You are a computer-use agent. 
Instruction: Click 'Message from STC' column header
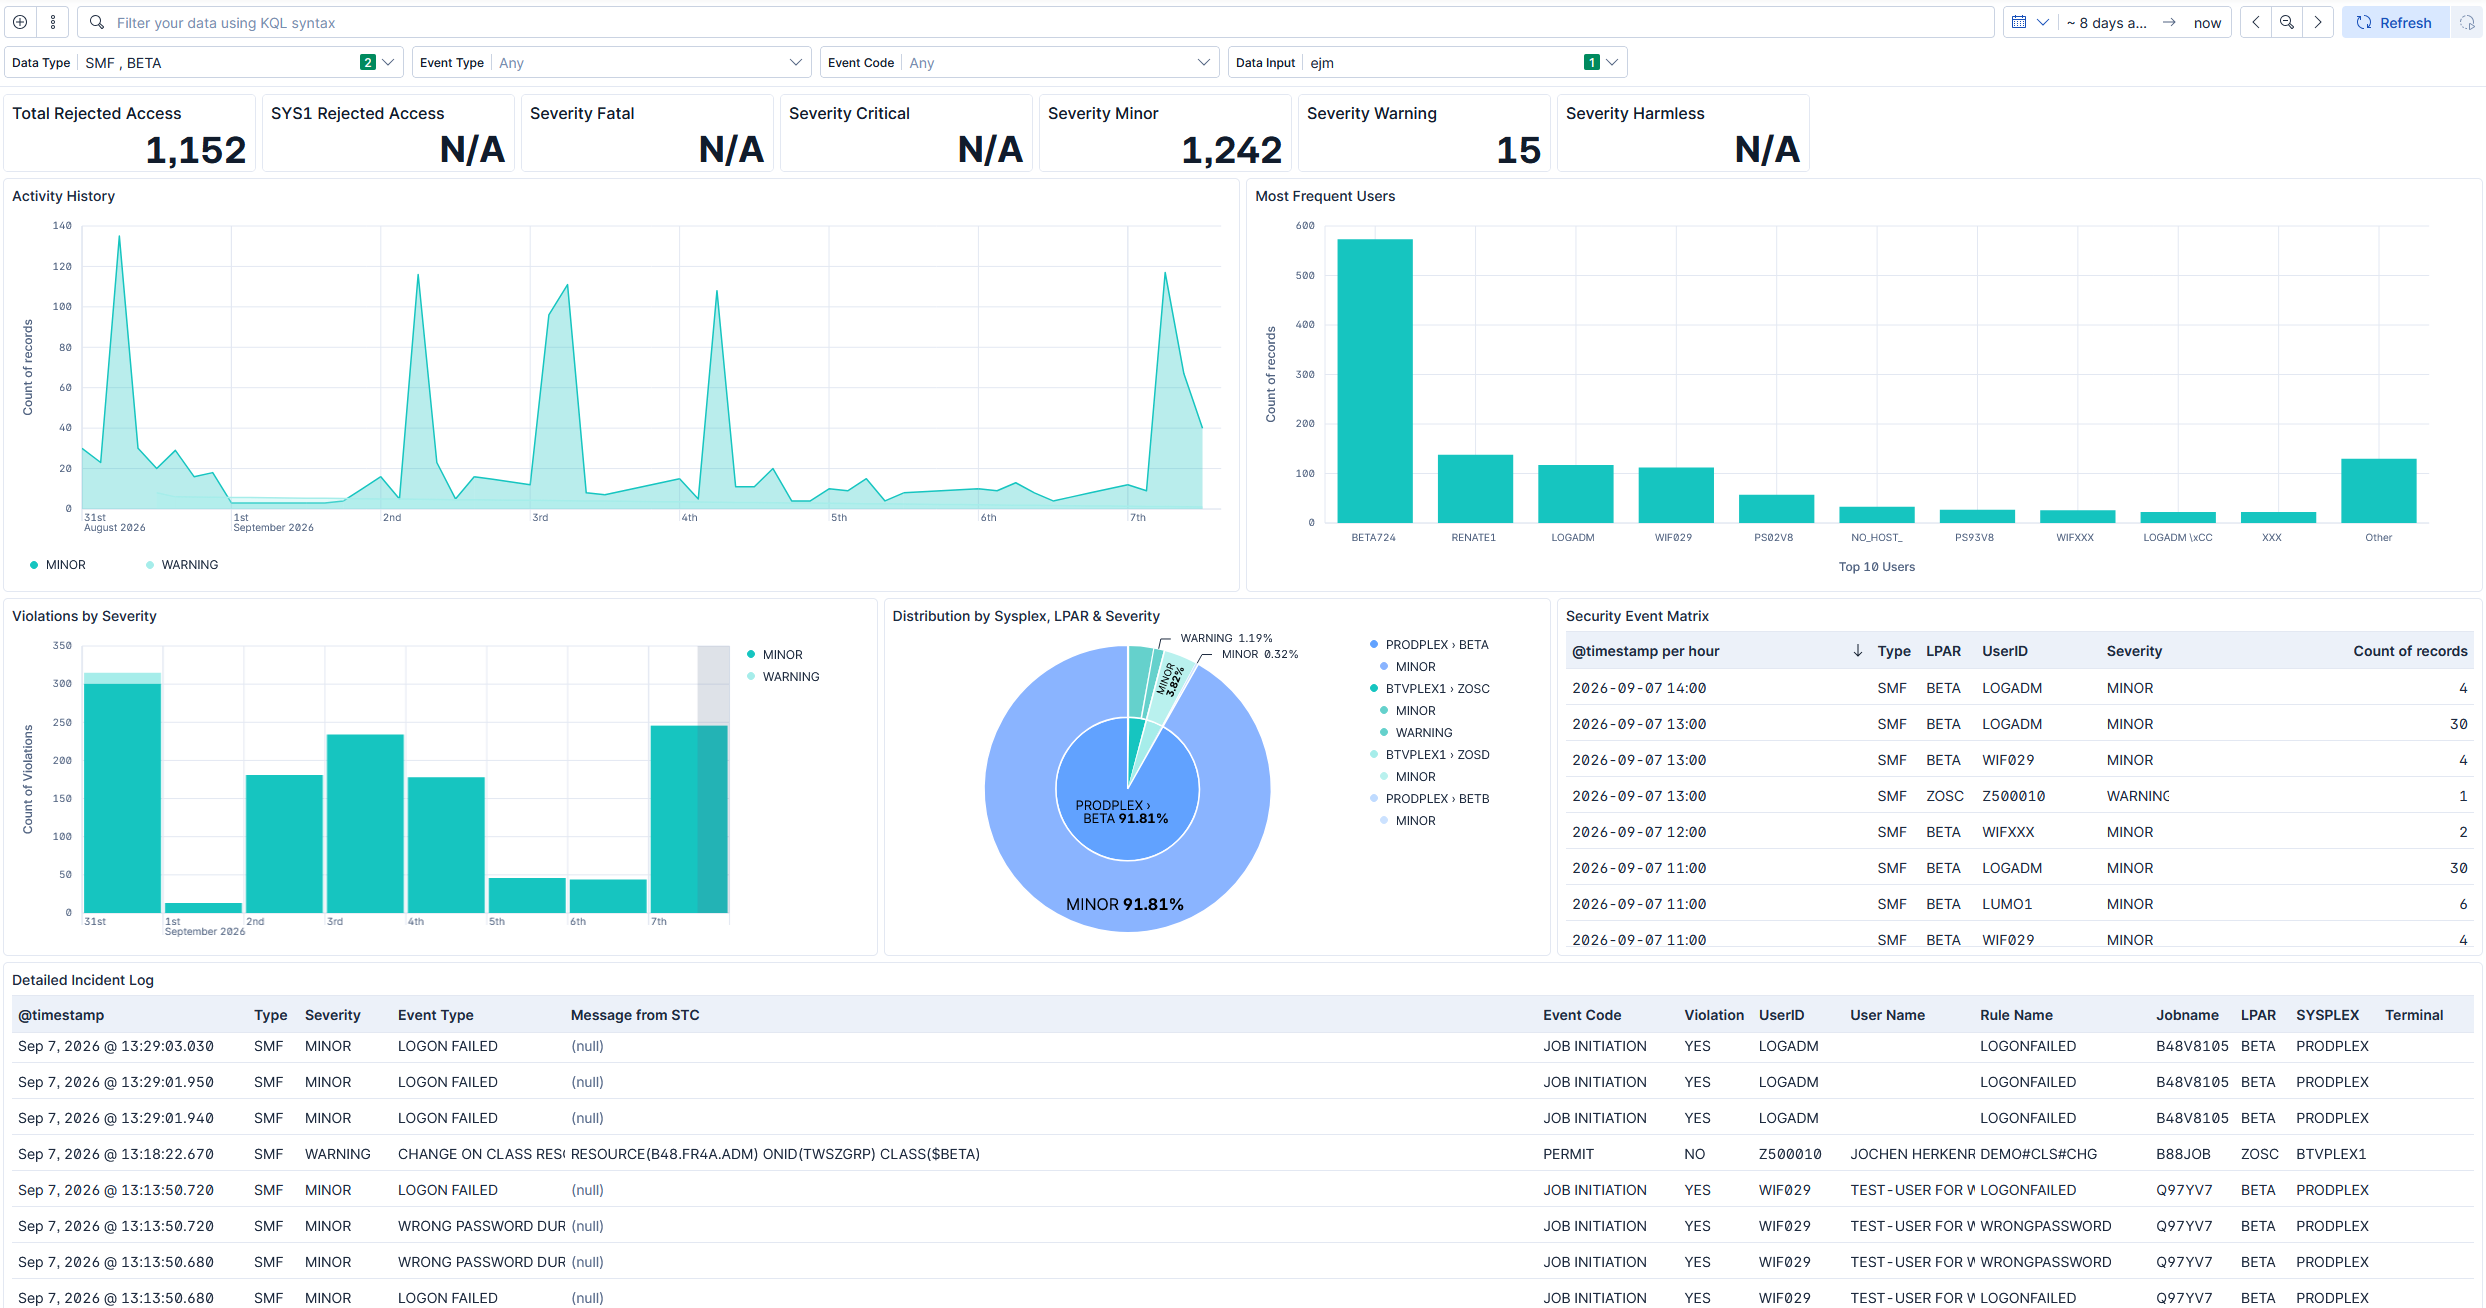635,1015
